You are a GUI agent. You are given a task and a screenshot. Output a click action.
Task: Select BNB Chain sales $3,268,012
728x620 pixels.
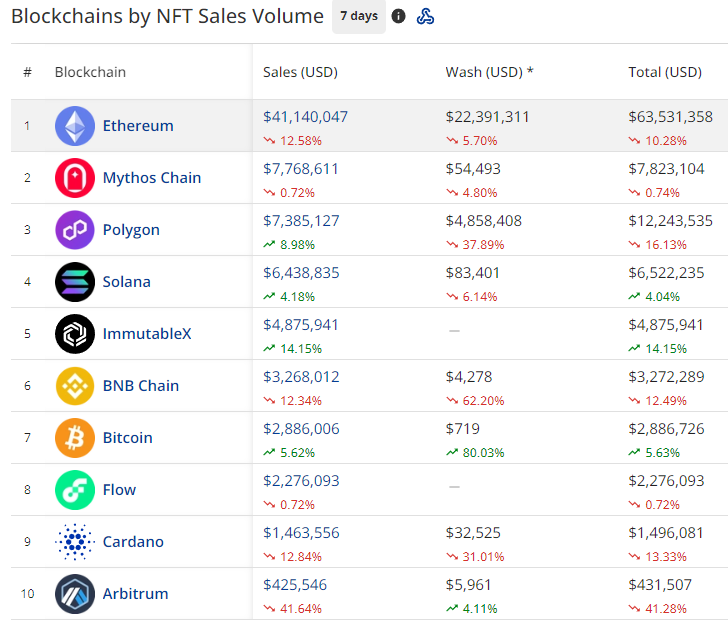(x=301, y=377)
